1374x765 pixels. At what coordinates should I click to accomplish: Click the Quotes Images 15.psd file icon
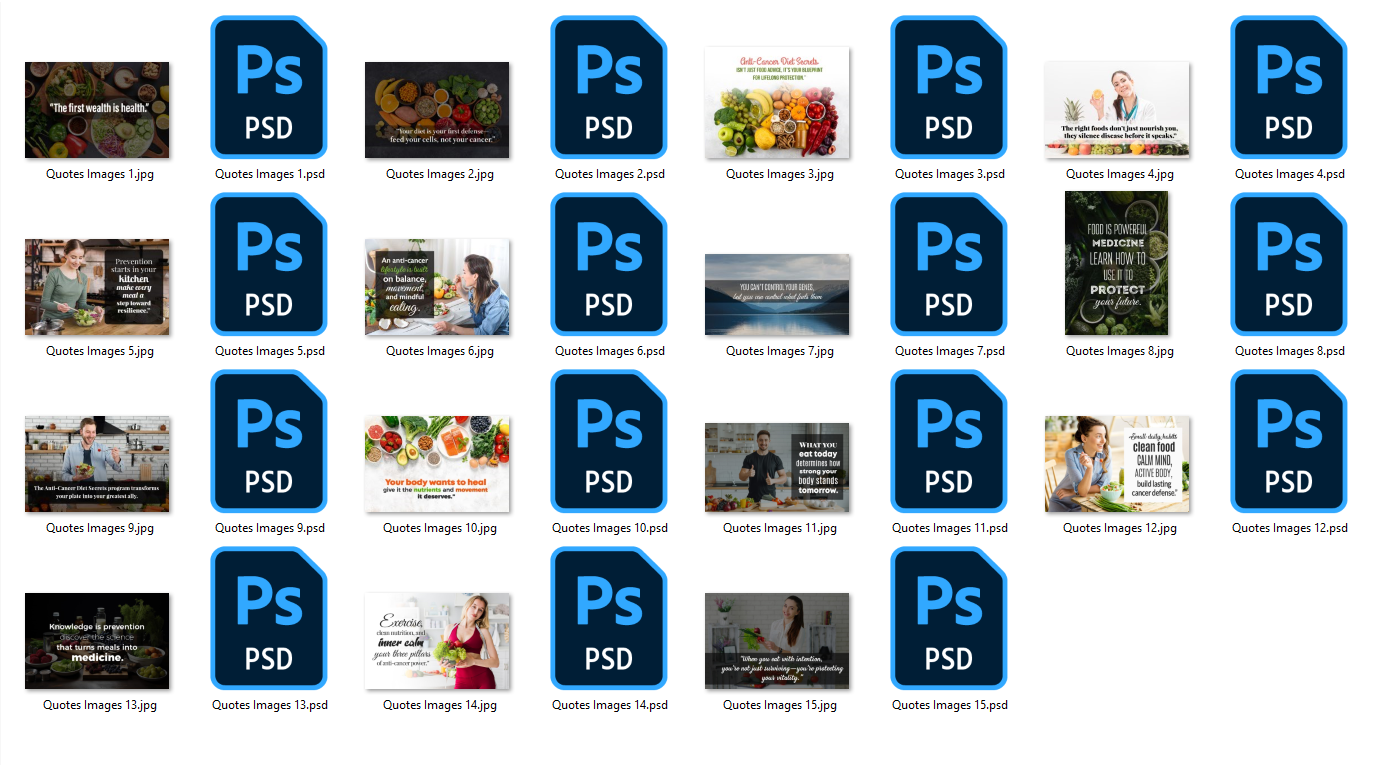click(949, 618)
